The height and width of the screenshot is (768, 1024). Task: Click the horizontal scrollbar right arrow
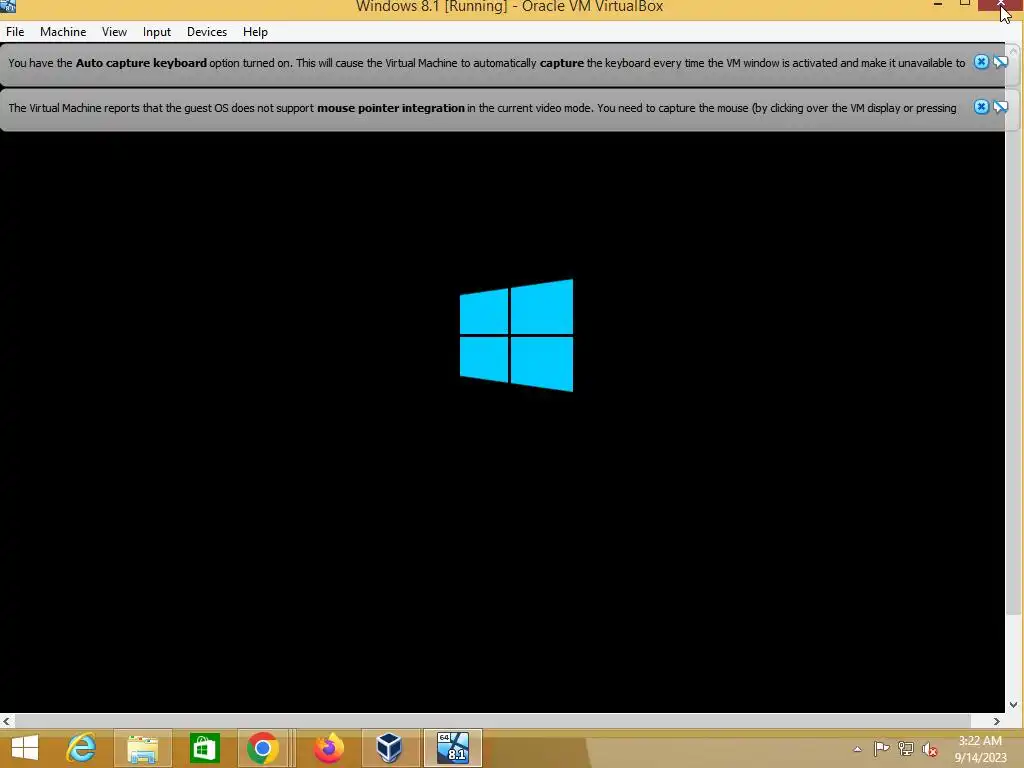(x=997, y=721)
